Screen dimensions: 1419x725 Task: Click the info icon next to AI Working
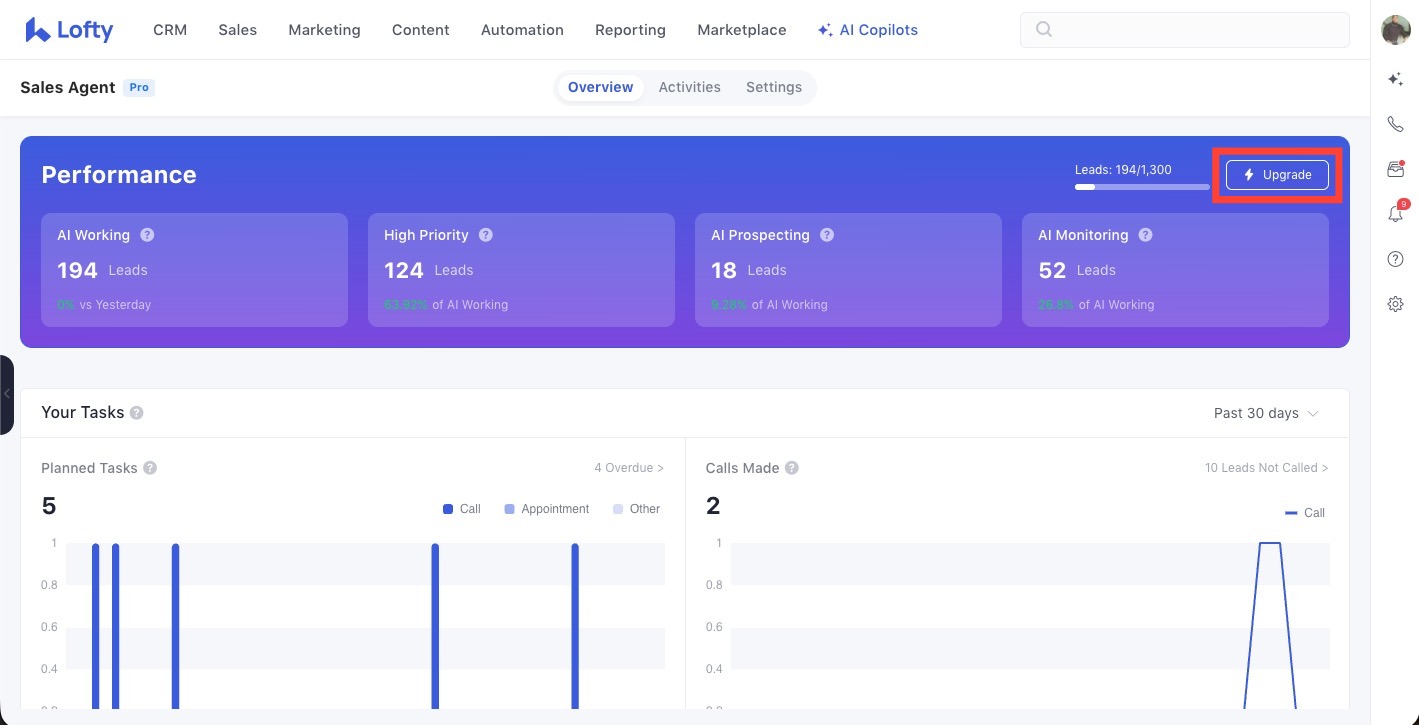click(147, 235)
